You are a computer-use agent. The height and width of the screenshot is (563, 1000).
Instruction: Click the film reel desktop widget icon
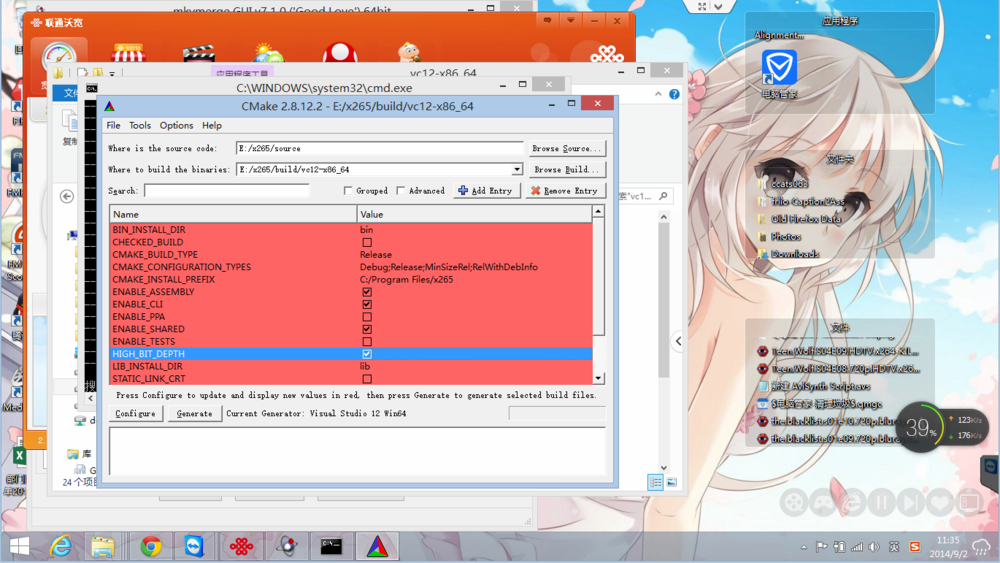click(794, 504)
